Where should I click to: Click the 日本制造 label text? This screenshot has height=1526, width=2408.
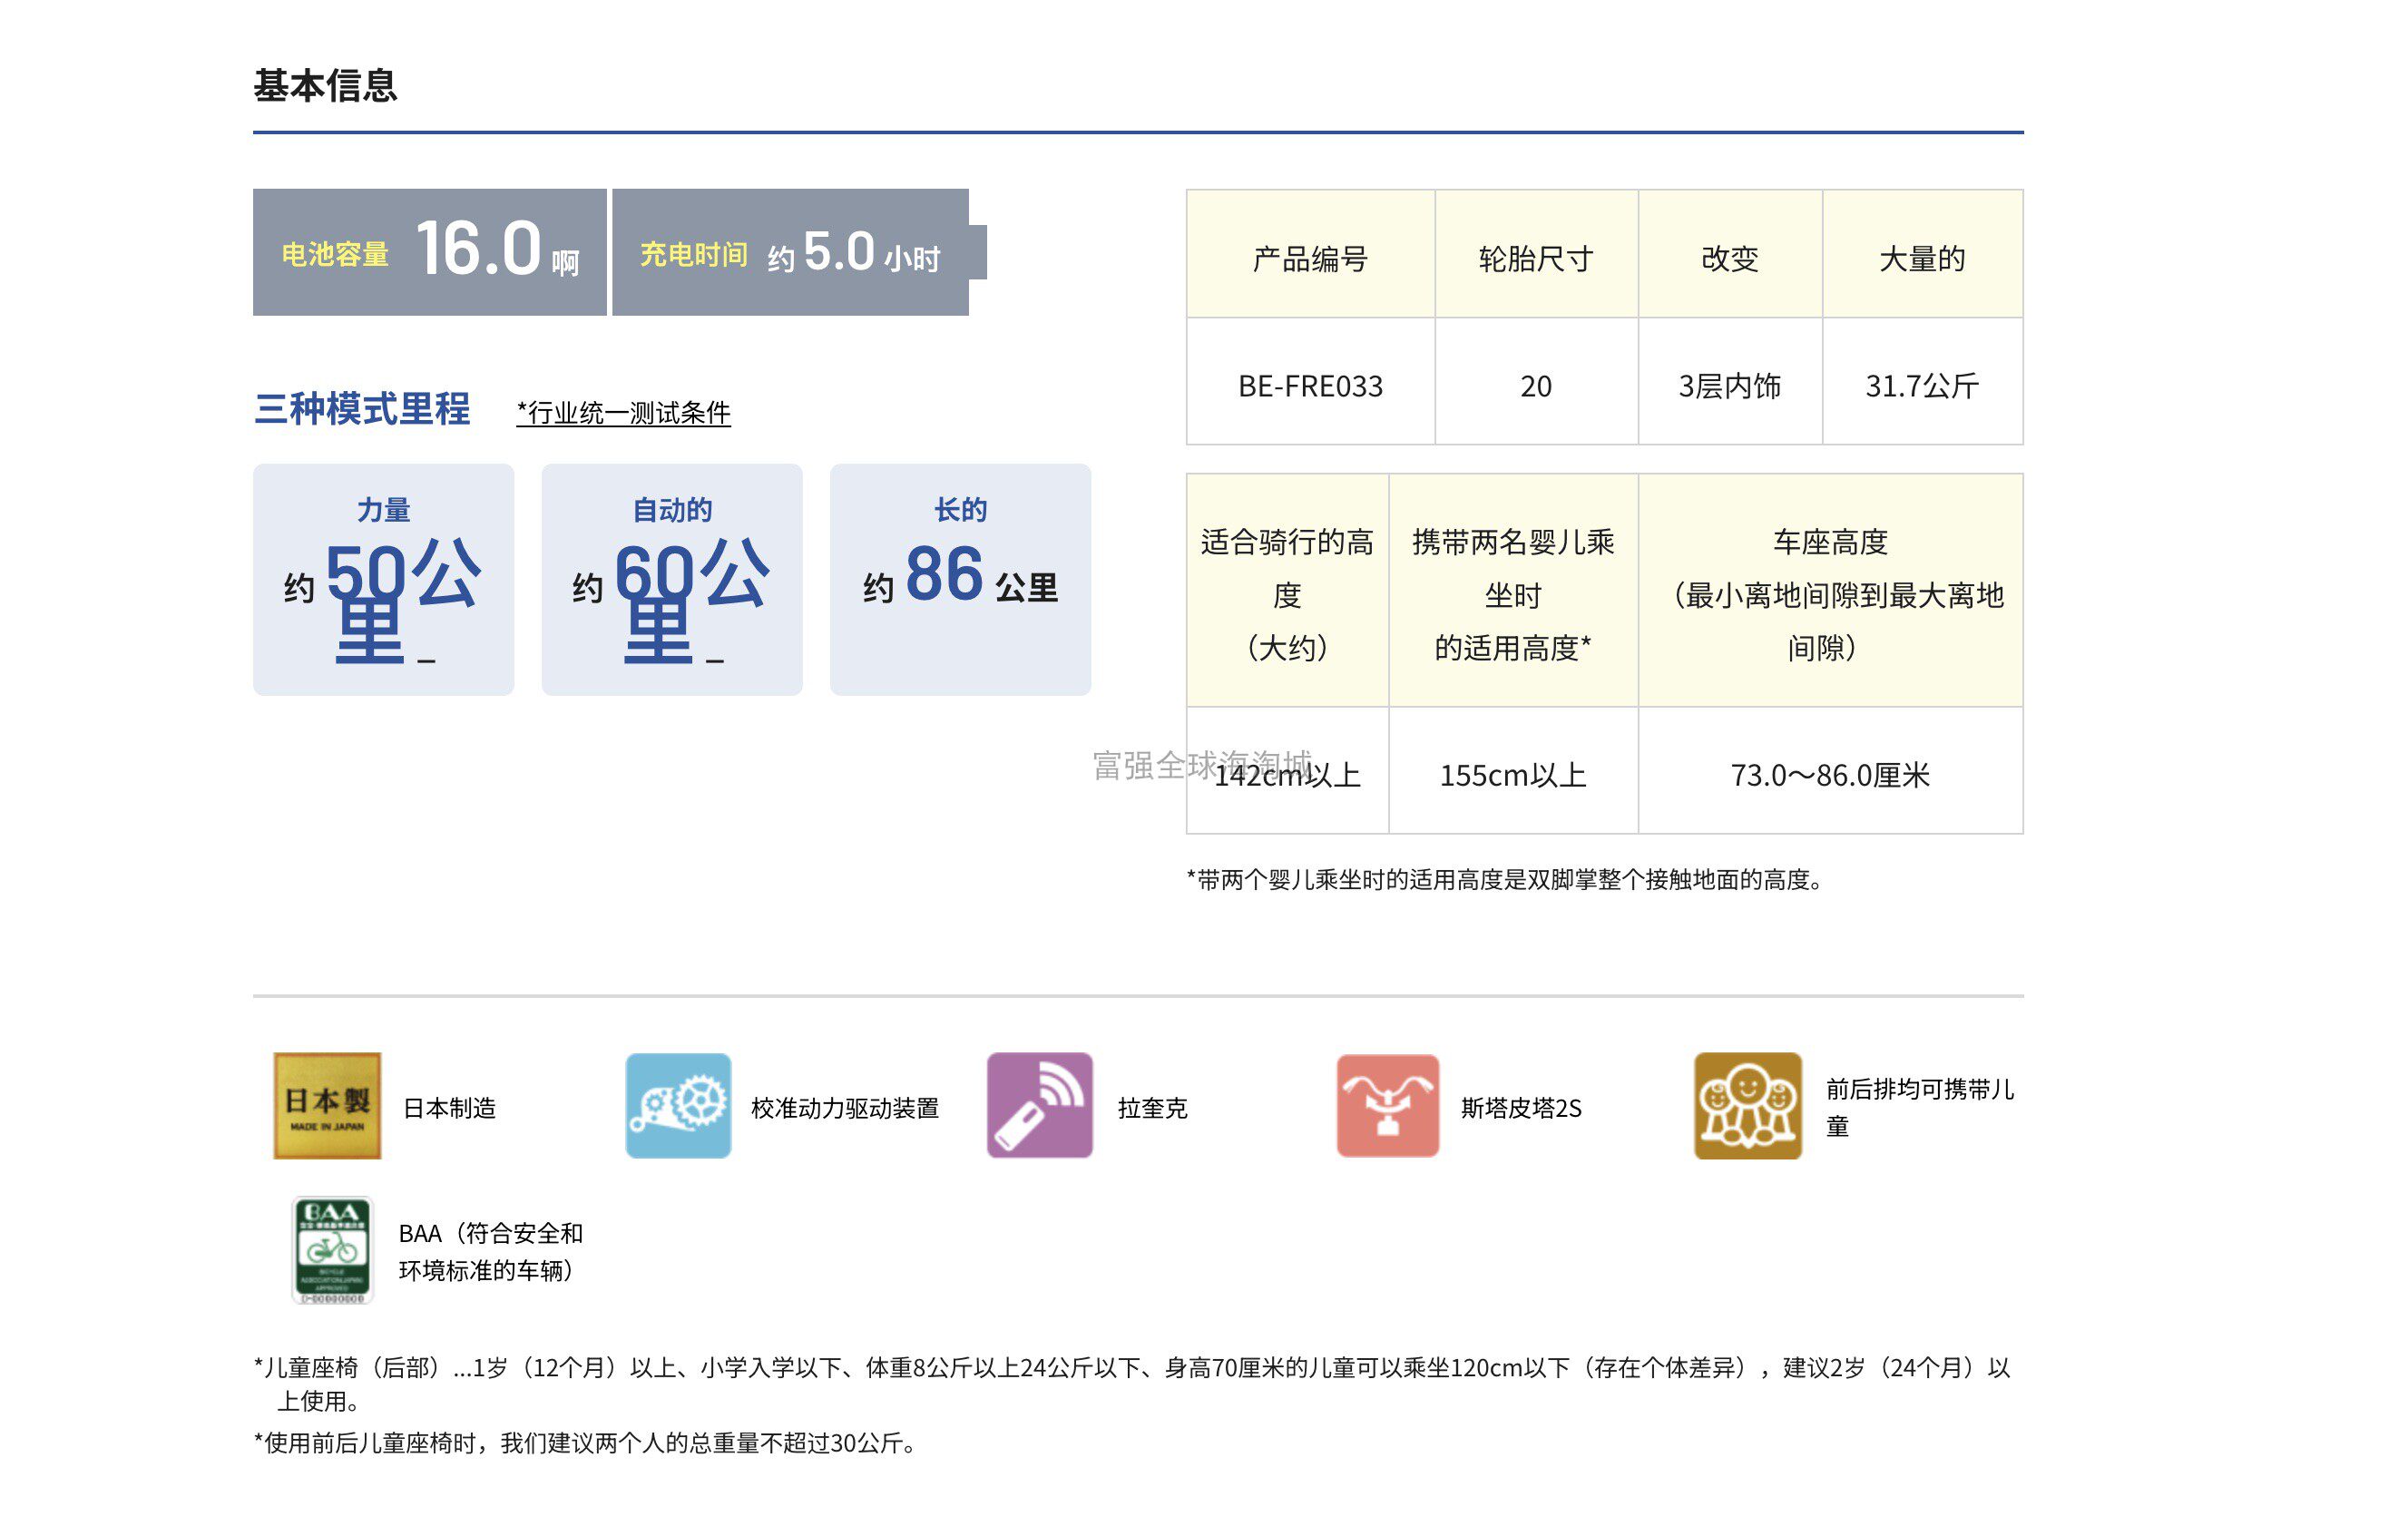[449, 1108]
